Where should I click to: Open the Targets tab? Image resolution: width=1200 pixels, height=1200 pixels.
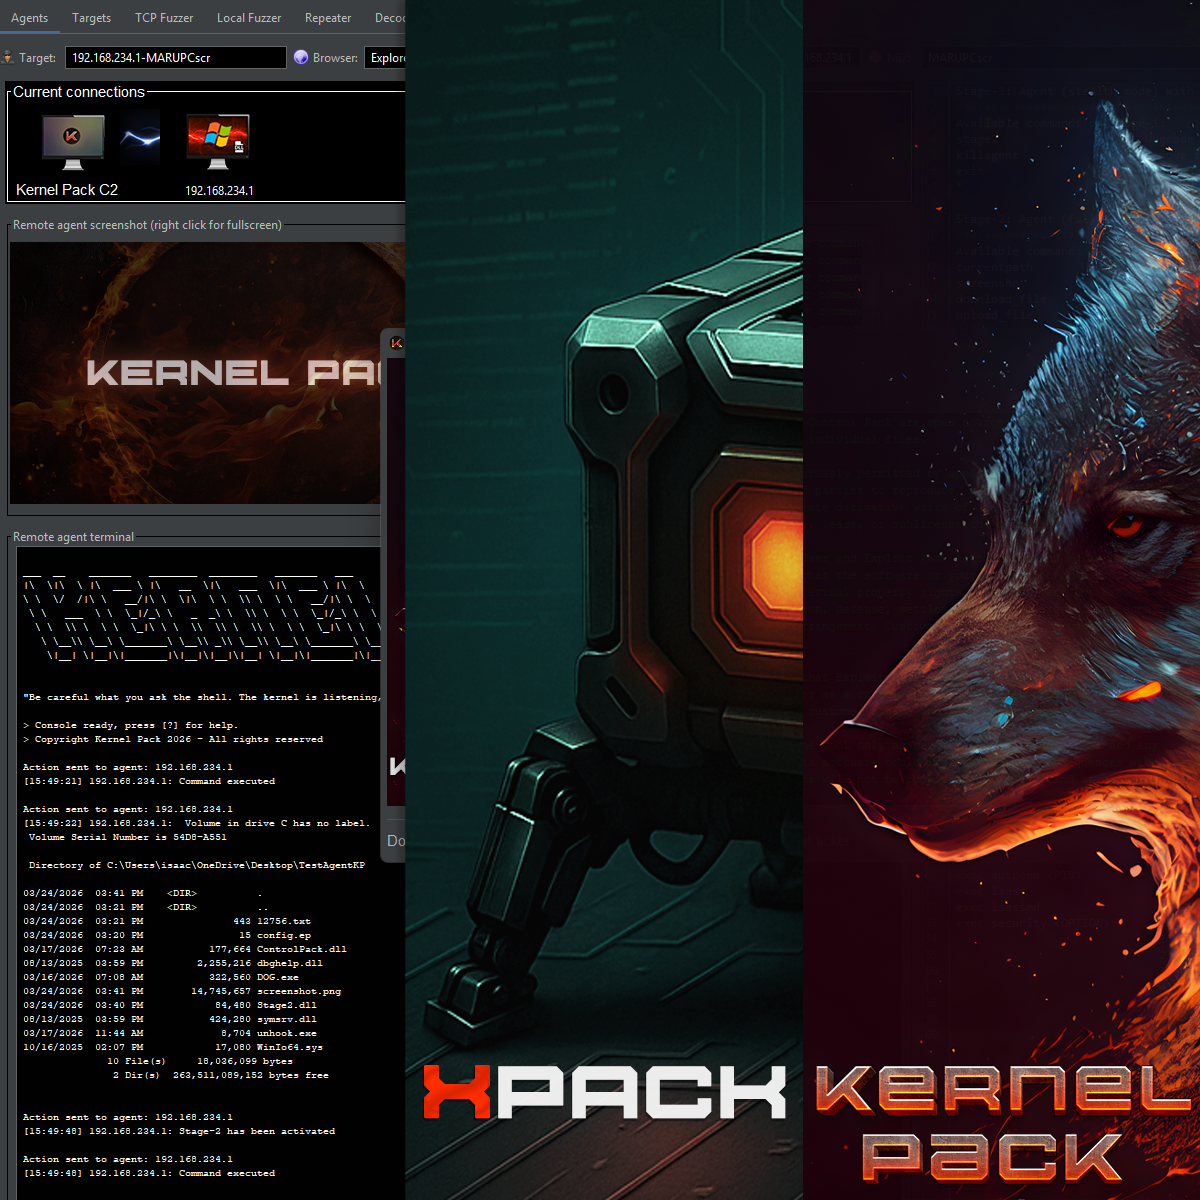[92, 18]
